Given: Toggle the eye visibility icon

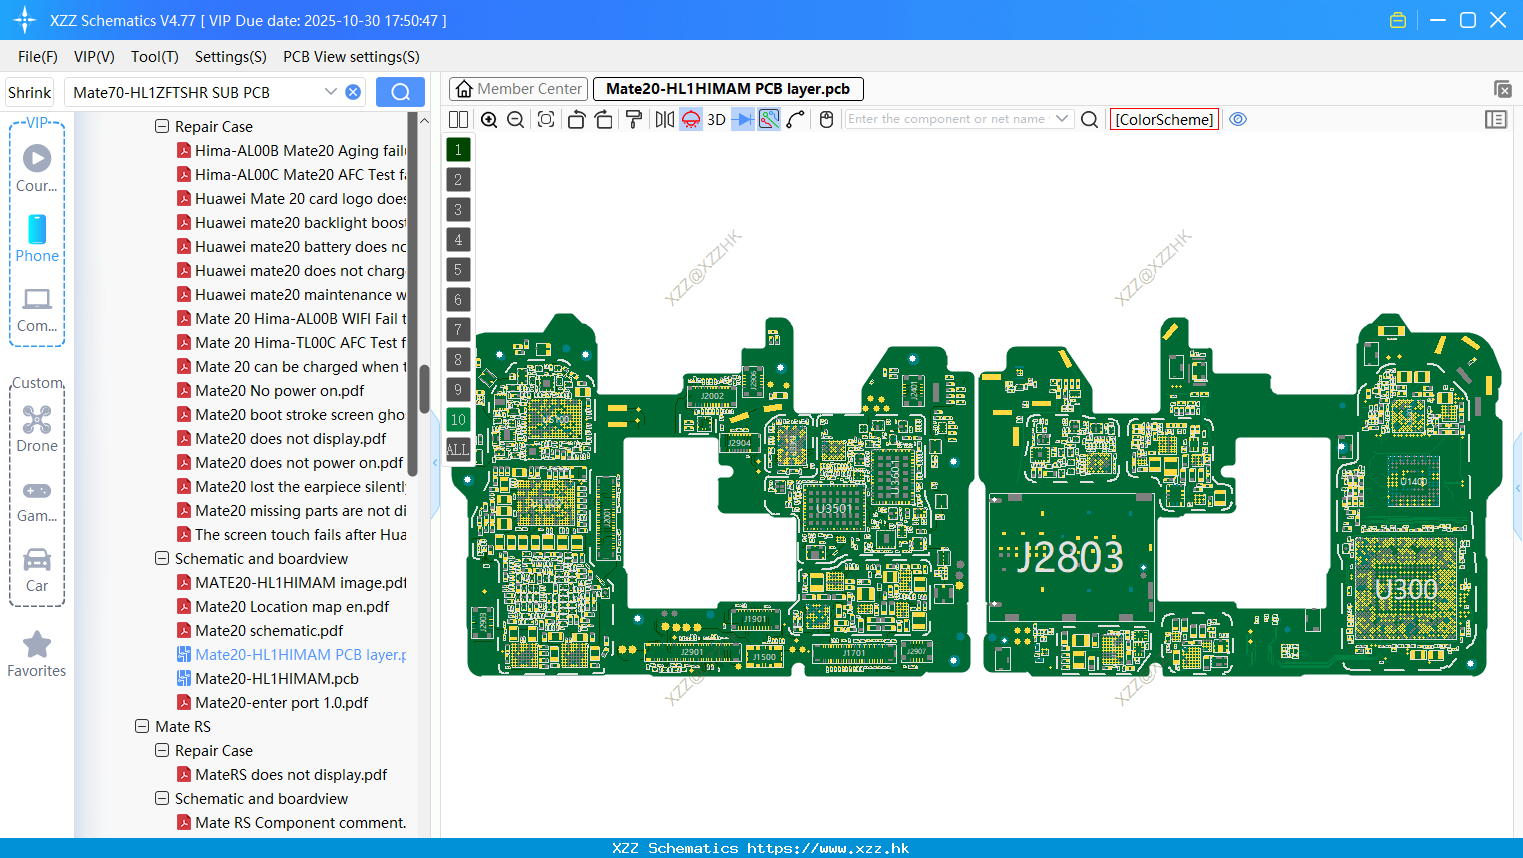Looking at the screenshot, I should coord(1238,119).
